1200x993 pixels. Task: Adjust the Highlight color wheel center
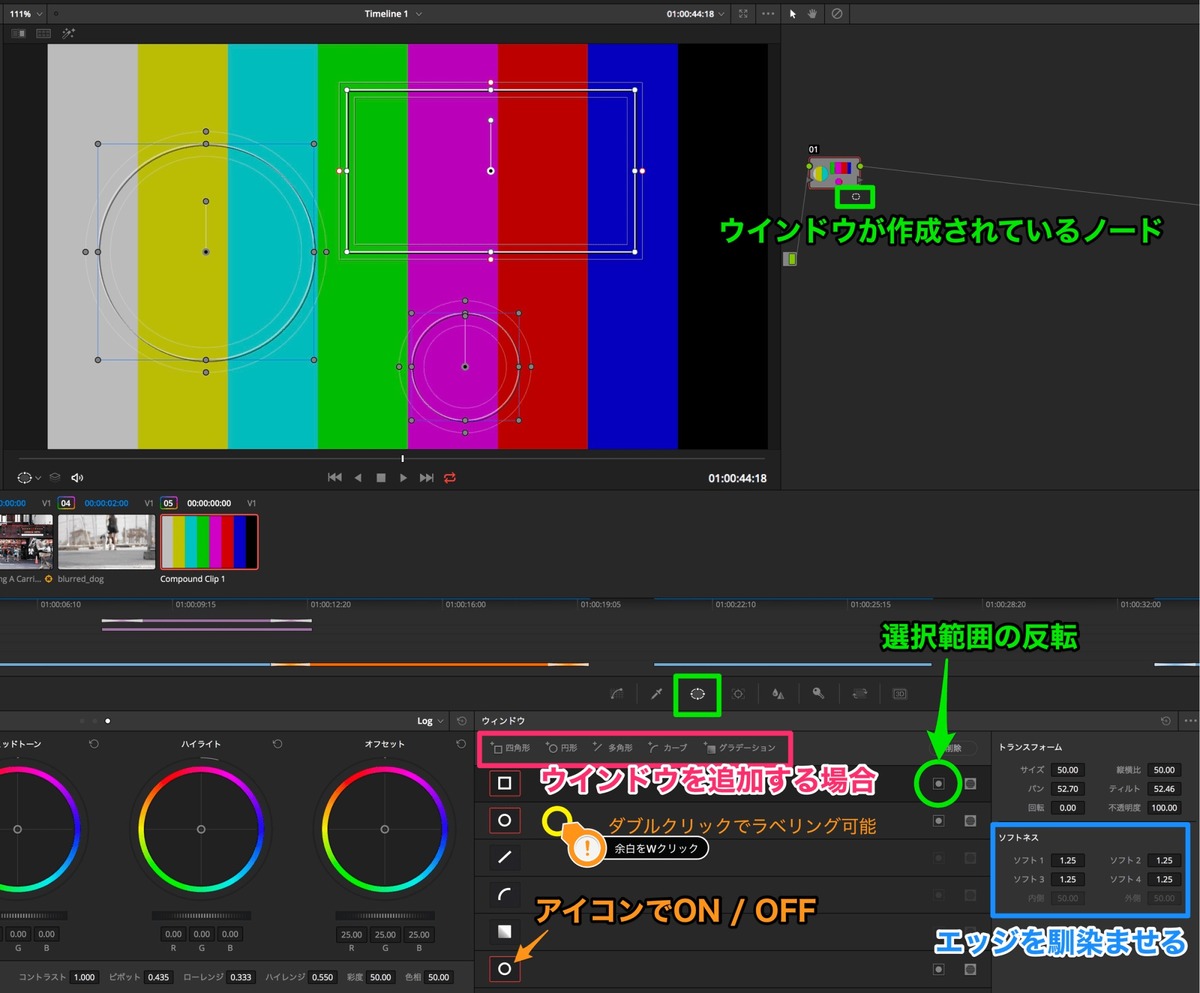point(201,829)
